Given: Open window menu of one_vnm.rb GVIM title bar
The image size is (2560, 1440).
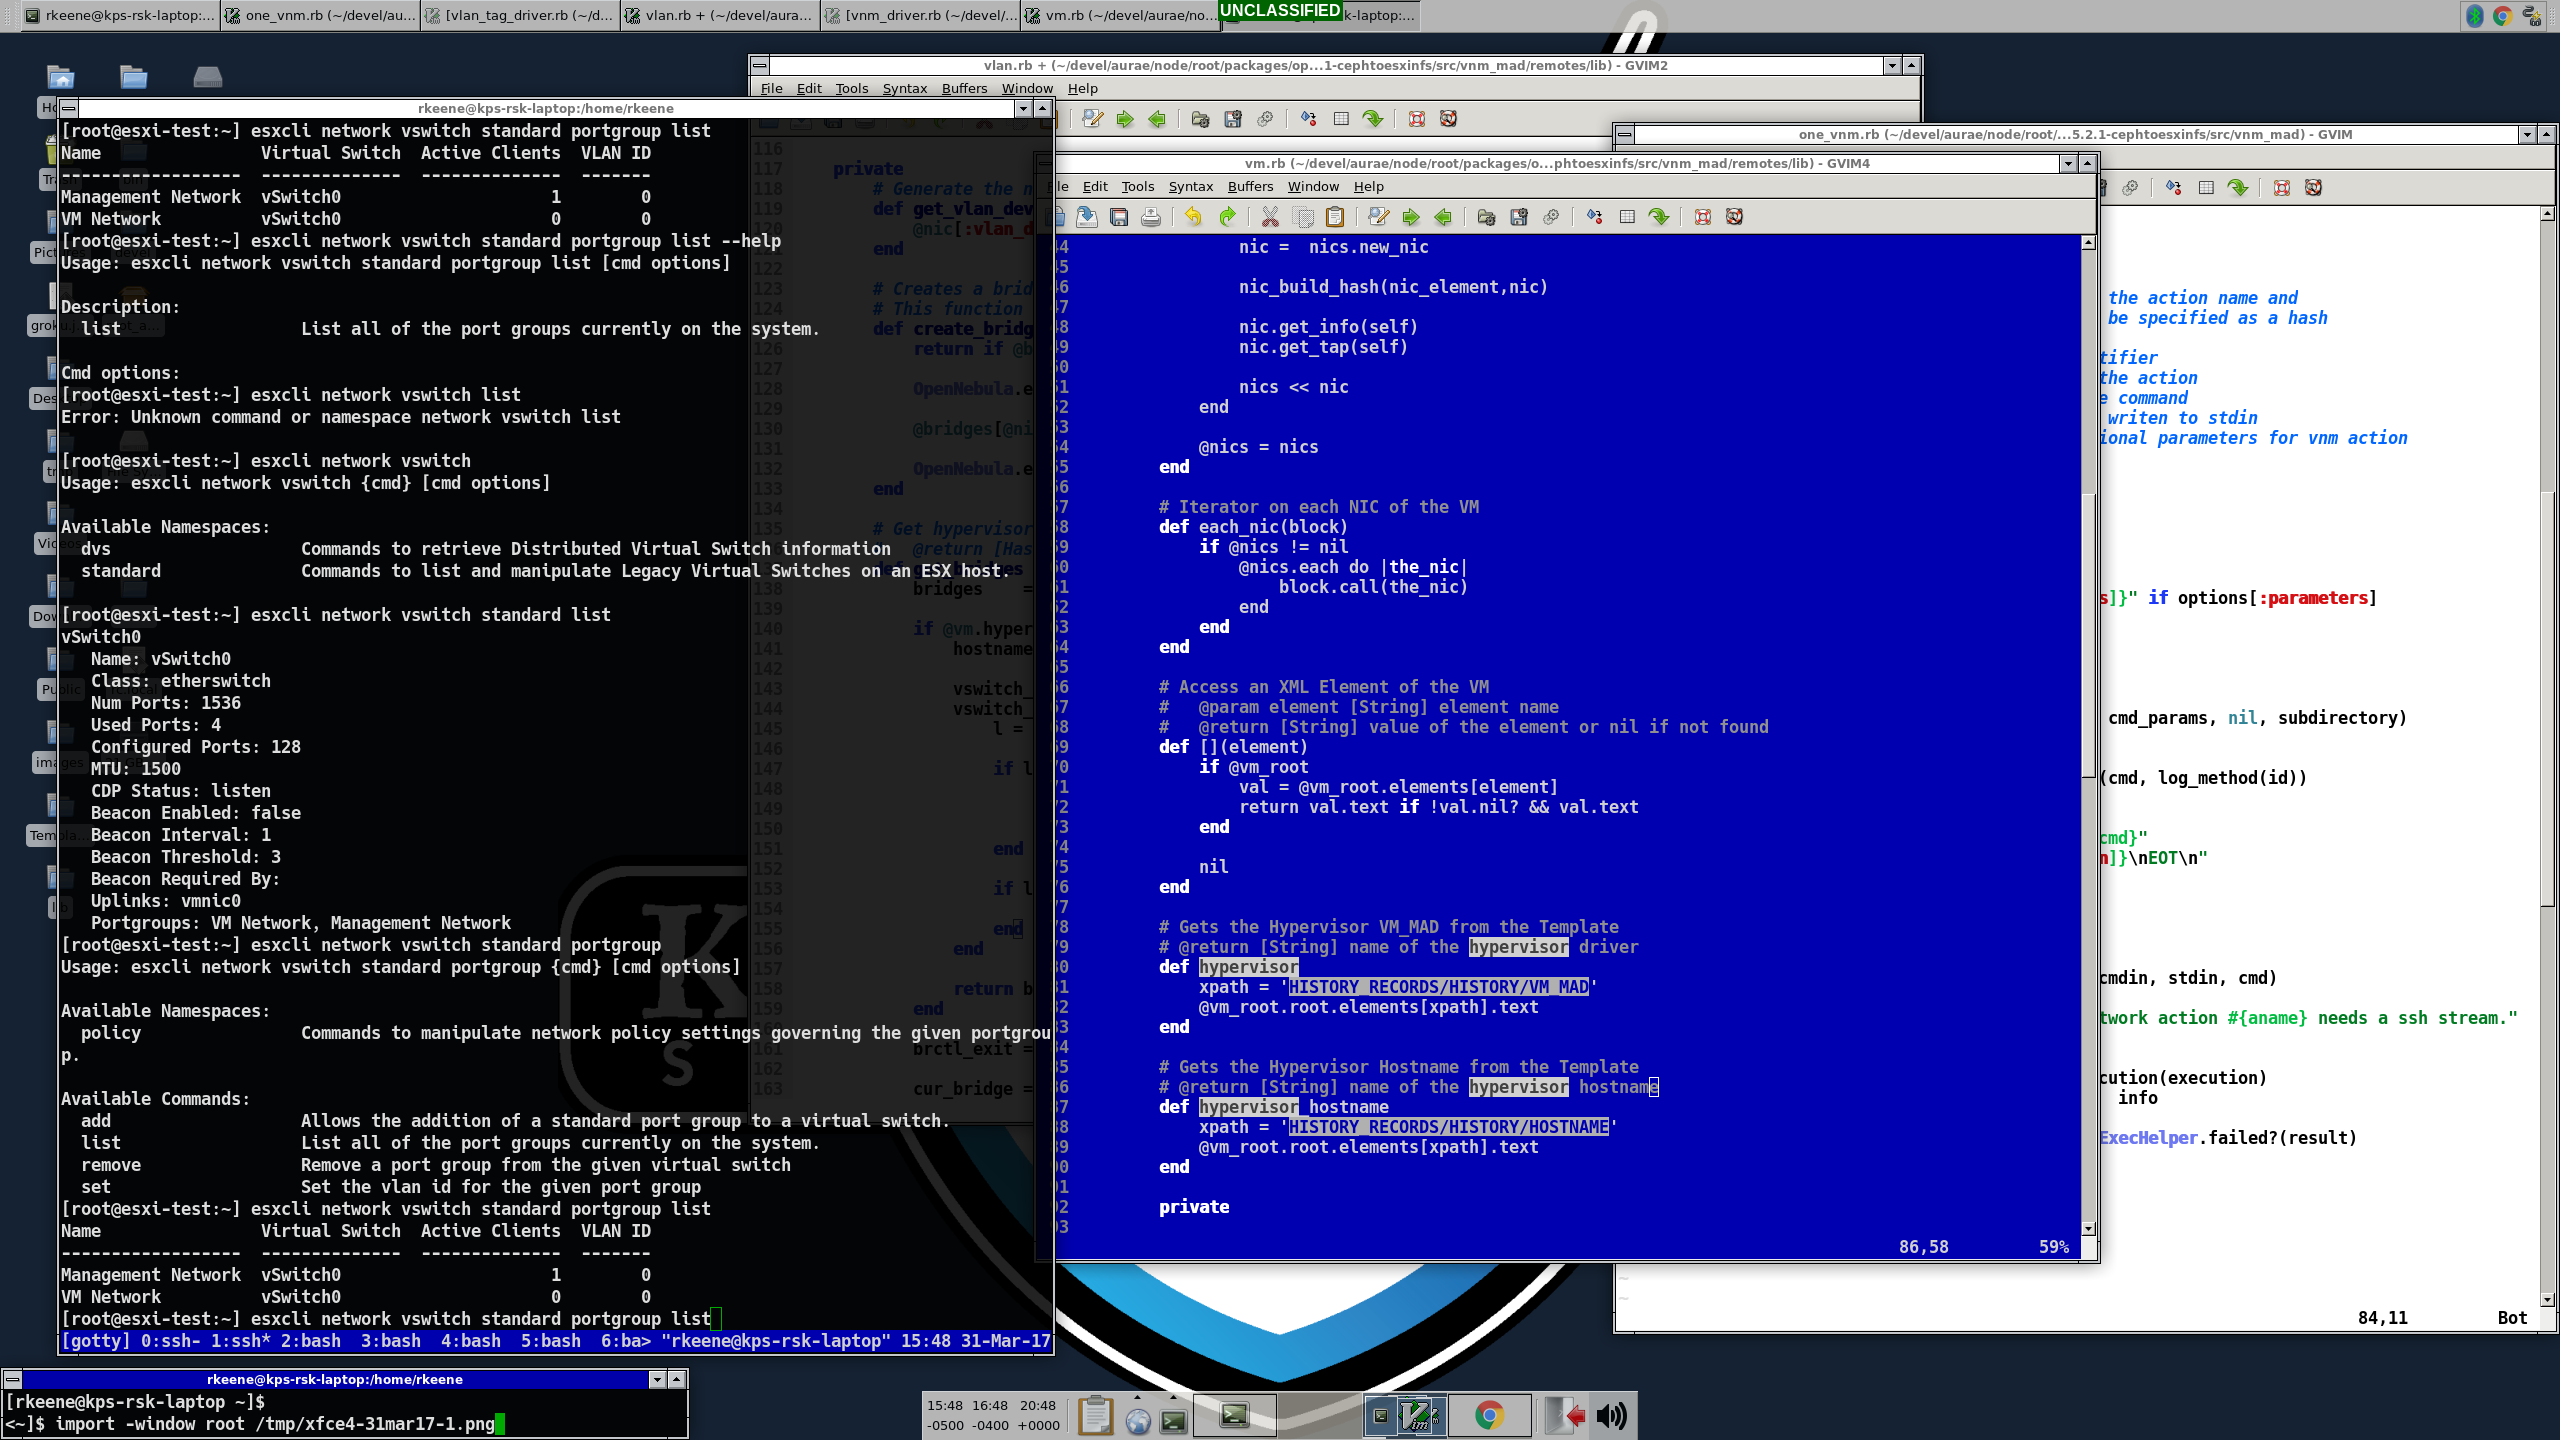Looking at the screenshot, I should tap(1625, 134).
